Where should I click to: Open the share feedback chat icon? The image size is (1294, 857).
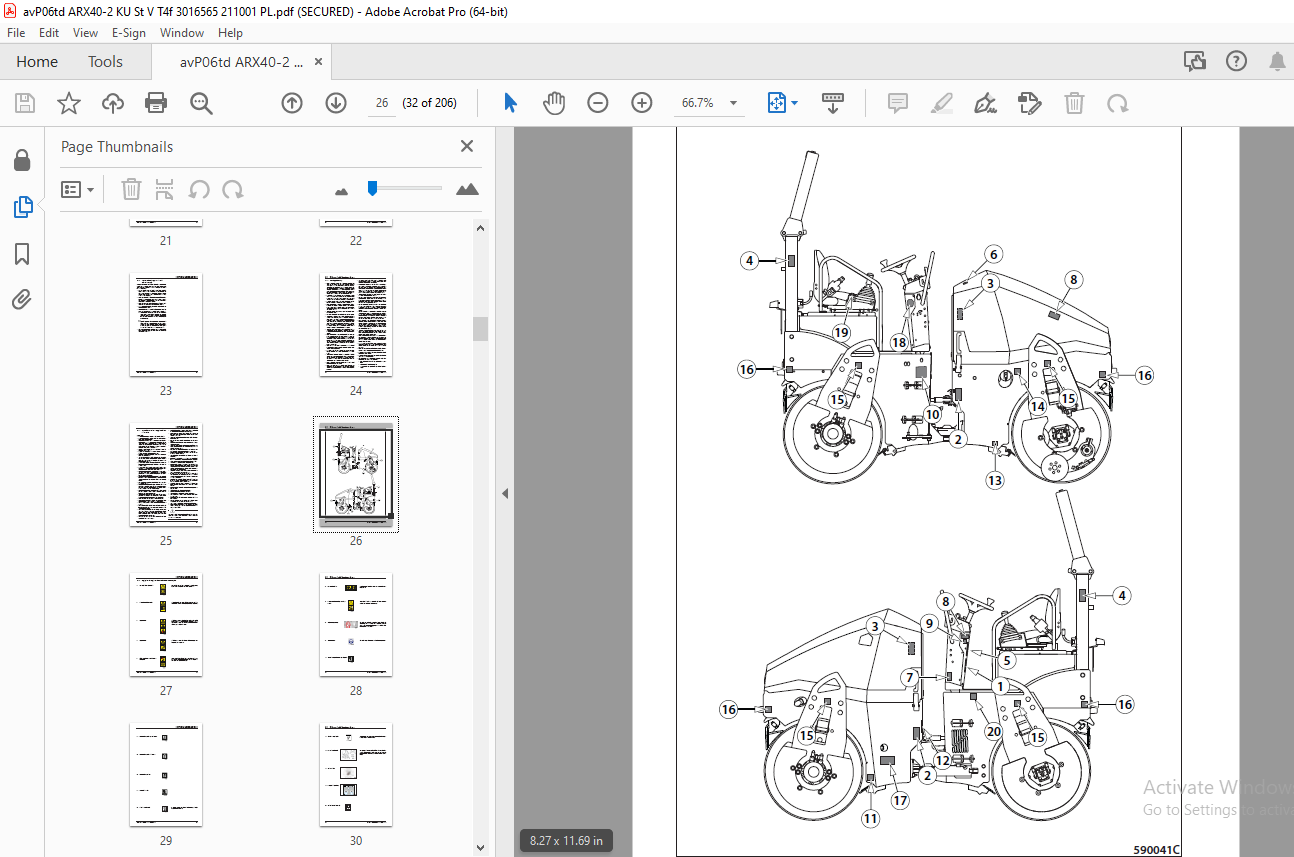pos(1195,62)
